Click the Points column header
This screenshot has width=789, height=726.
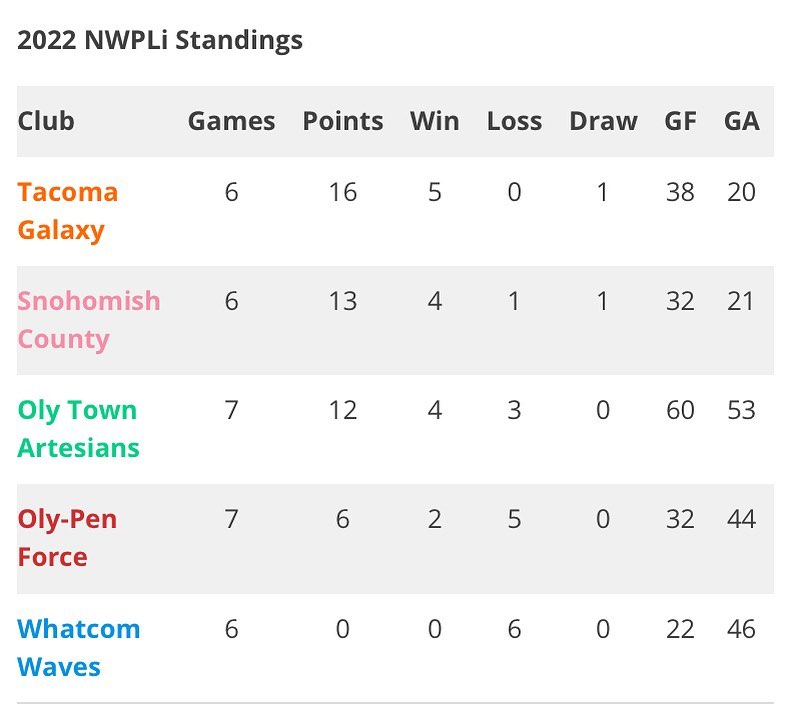pos(343,121)
